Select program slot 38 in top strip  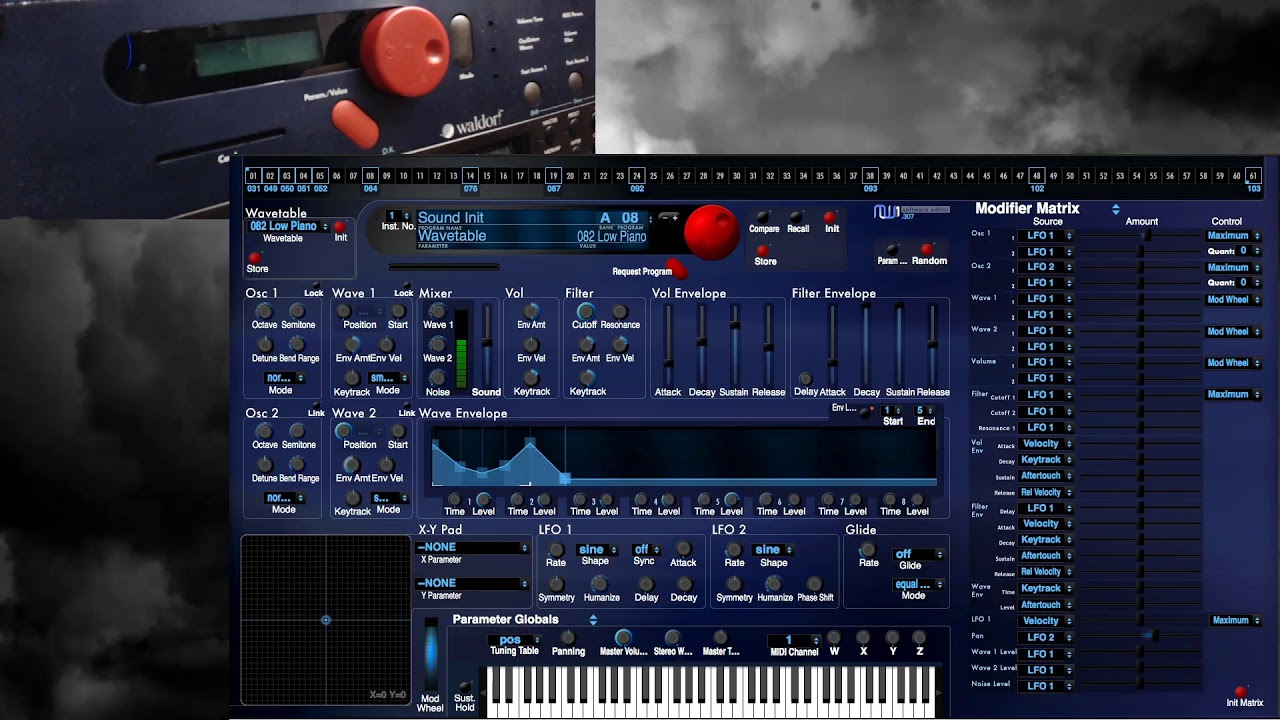pos(870,176)
